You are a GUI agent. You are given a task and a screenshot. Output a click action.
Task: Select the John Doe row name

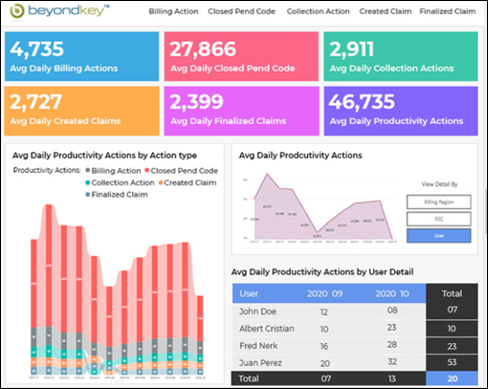[x=258, y=312]
